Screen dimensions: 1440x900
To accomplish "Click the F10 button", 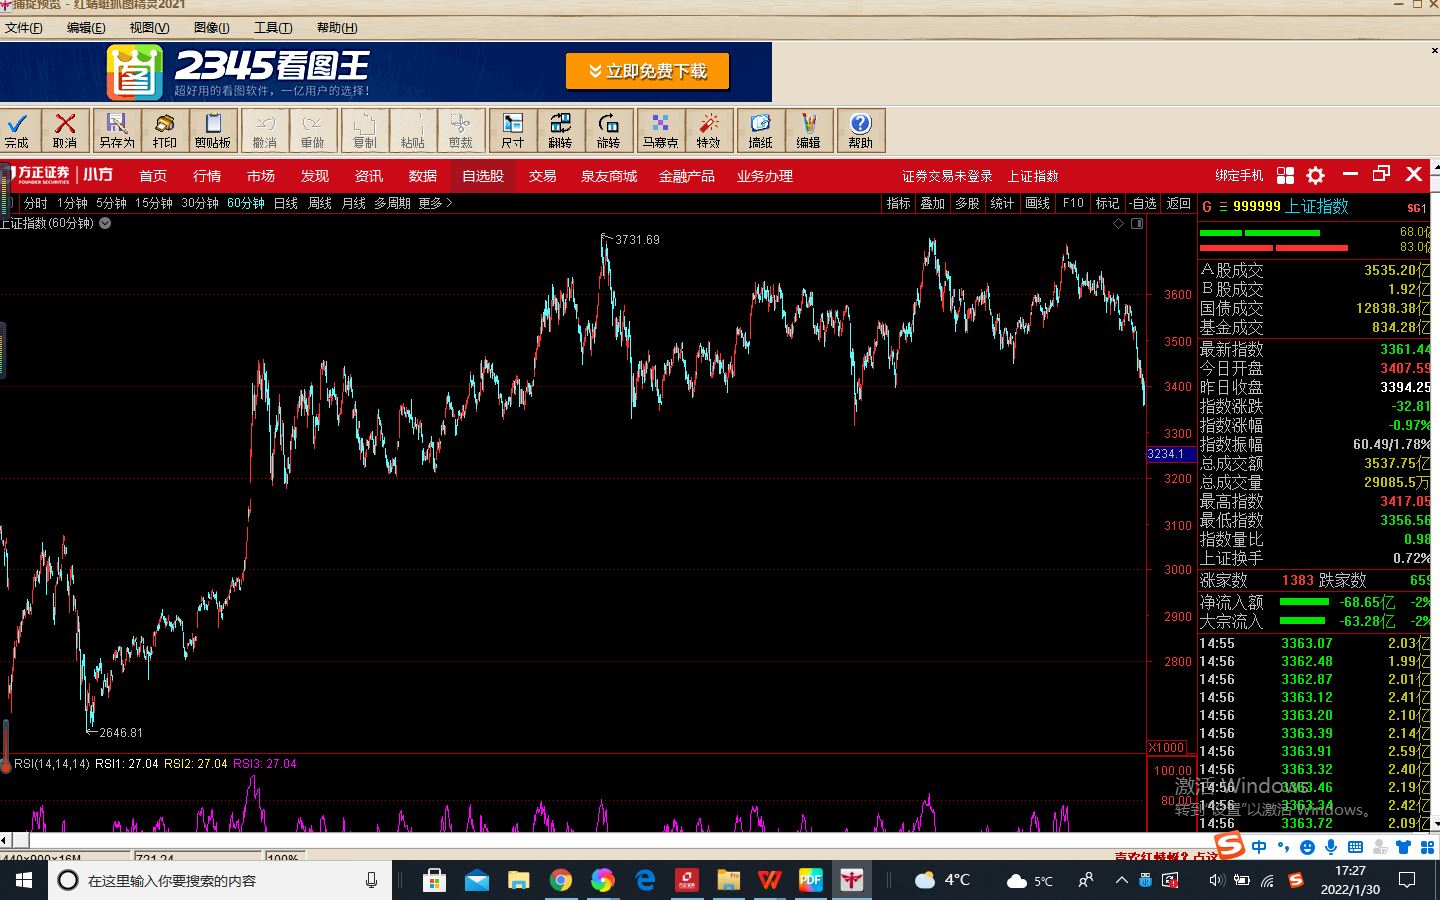I will 1073,203.
